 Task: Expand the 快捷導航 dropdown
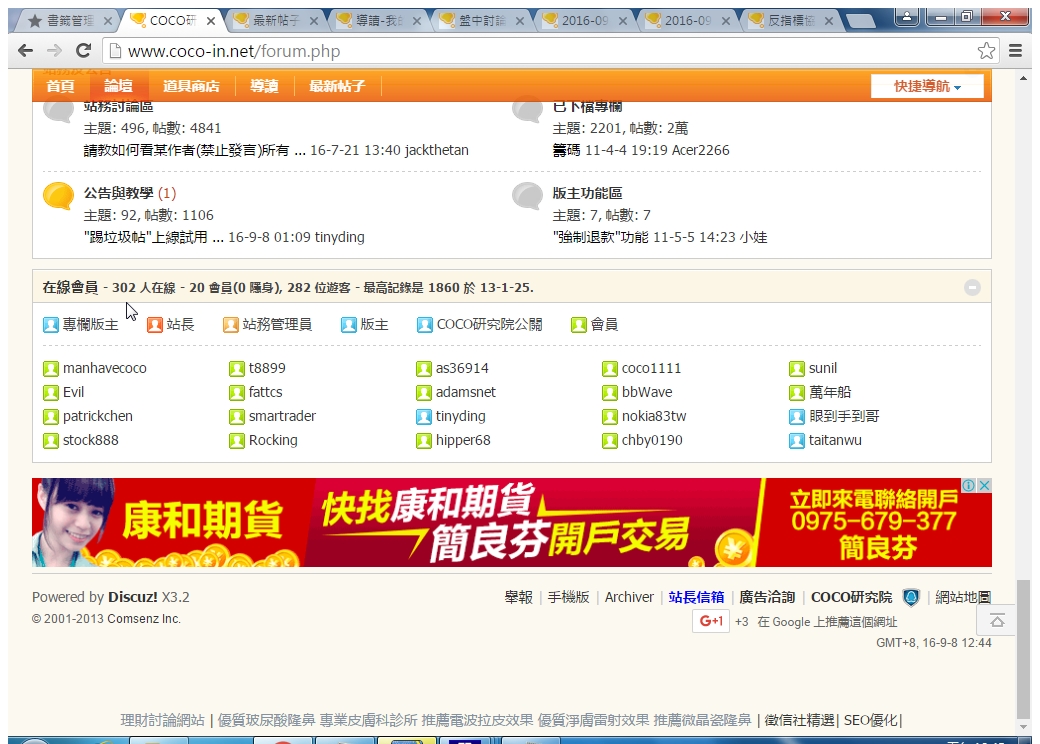pos(927,86)
